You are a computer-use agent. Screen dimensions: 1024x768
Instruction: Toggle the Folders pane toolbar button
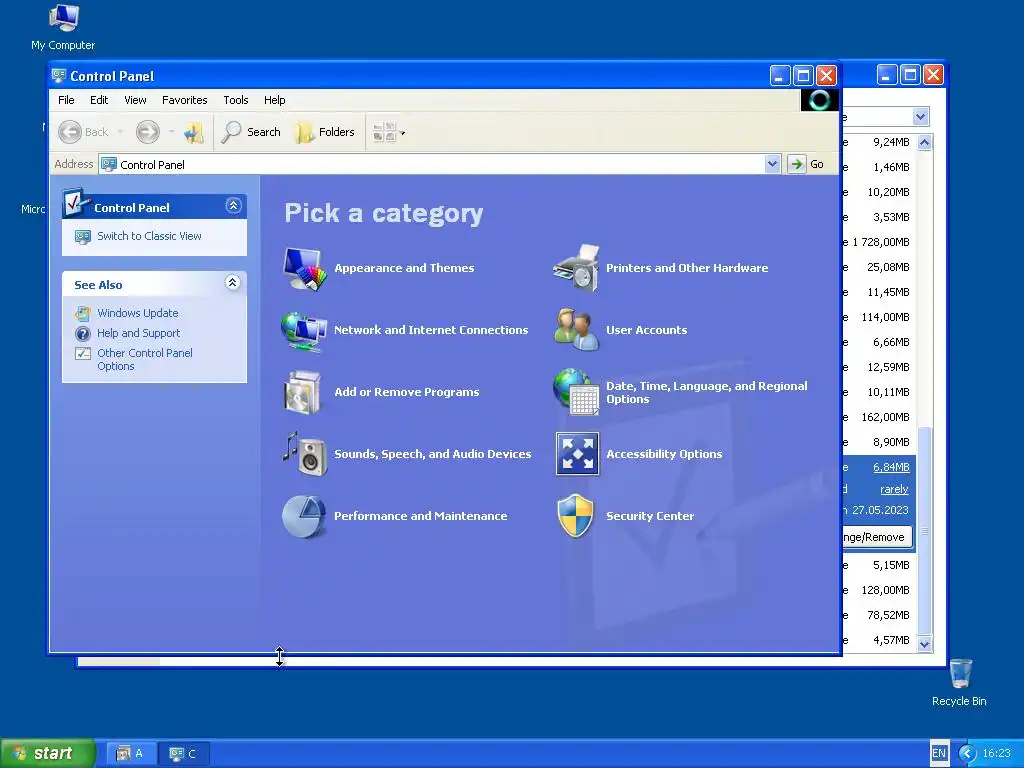[325, 132]
